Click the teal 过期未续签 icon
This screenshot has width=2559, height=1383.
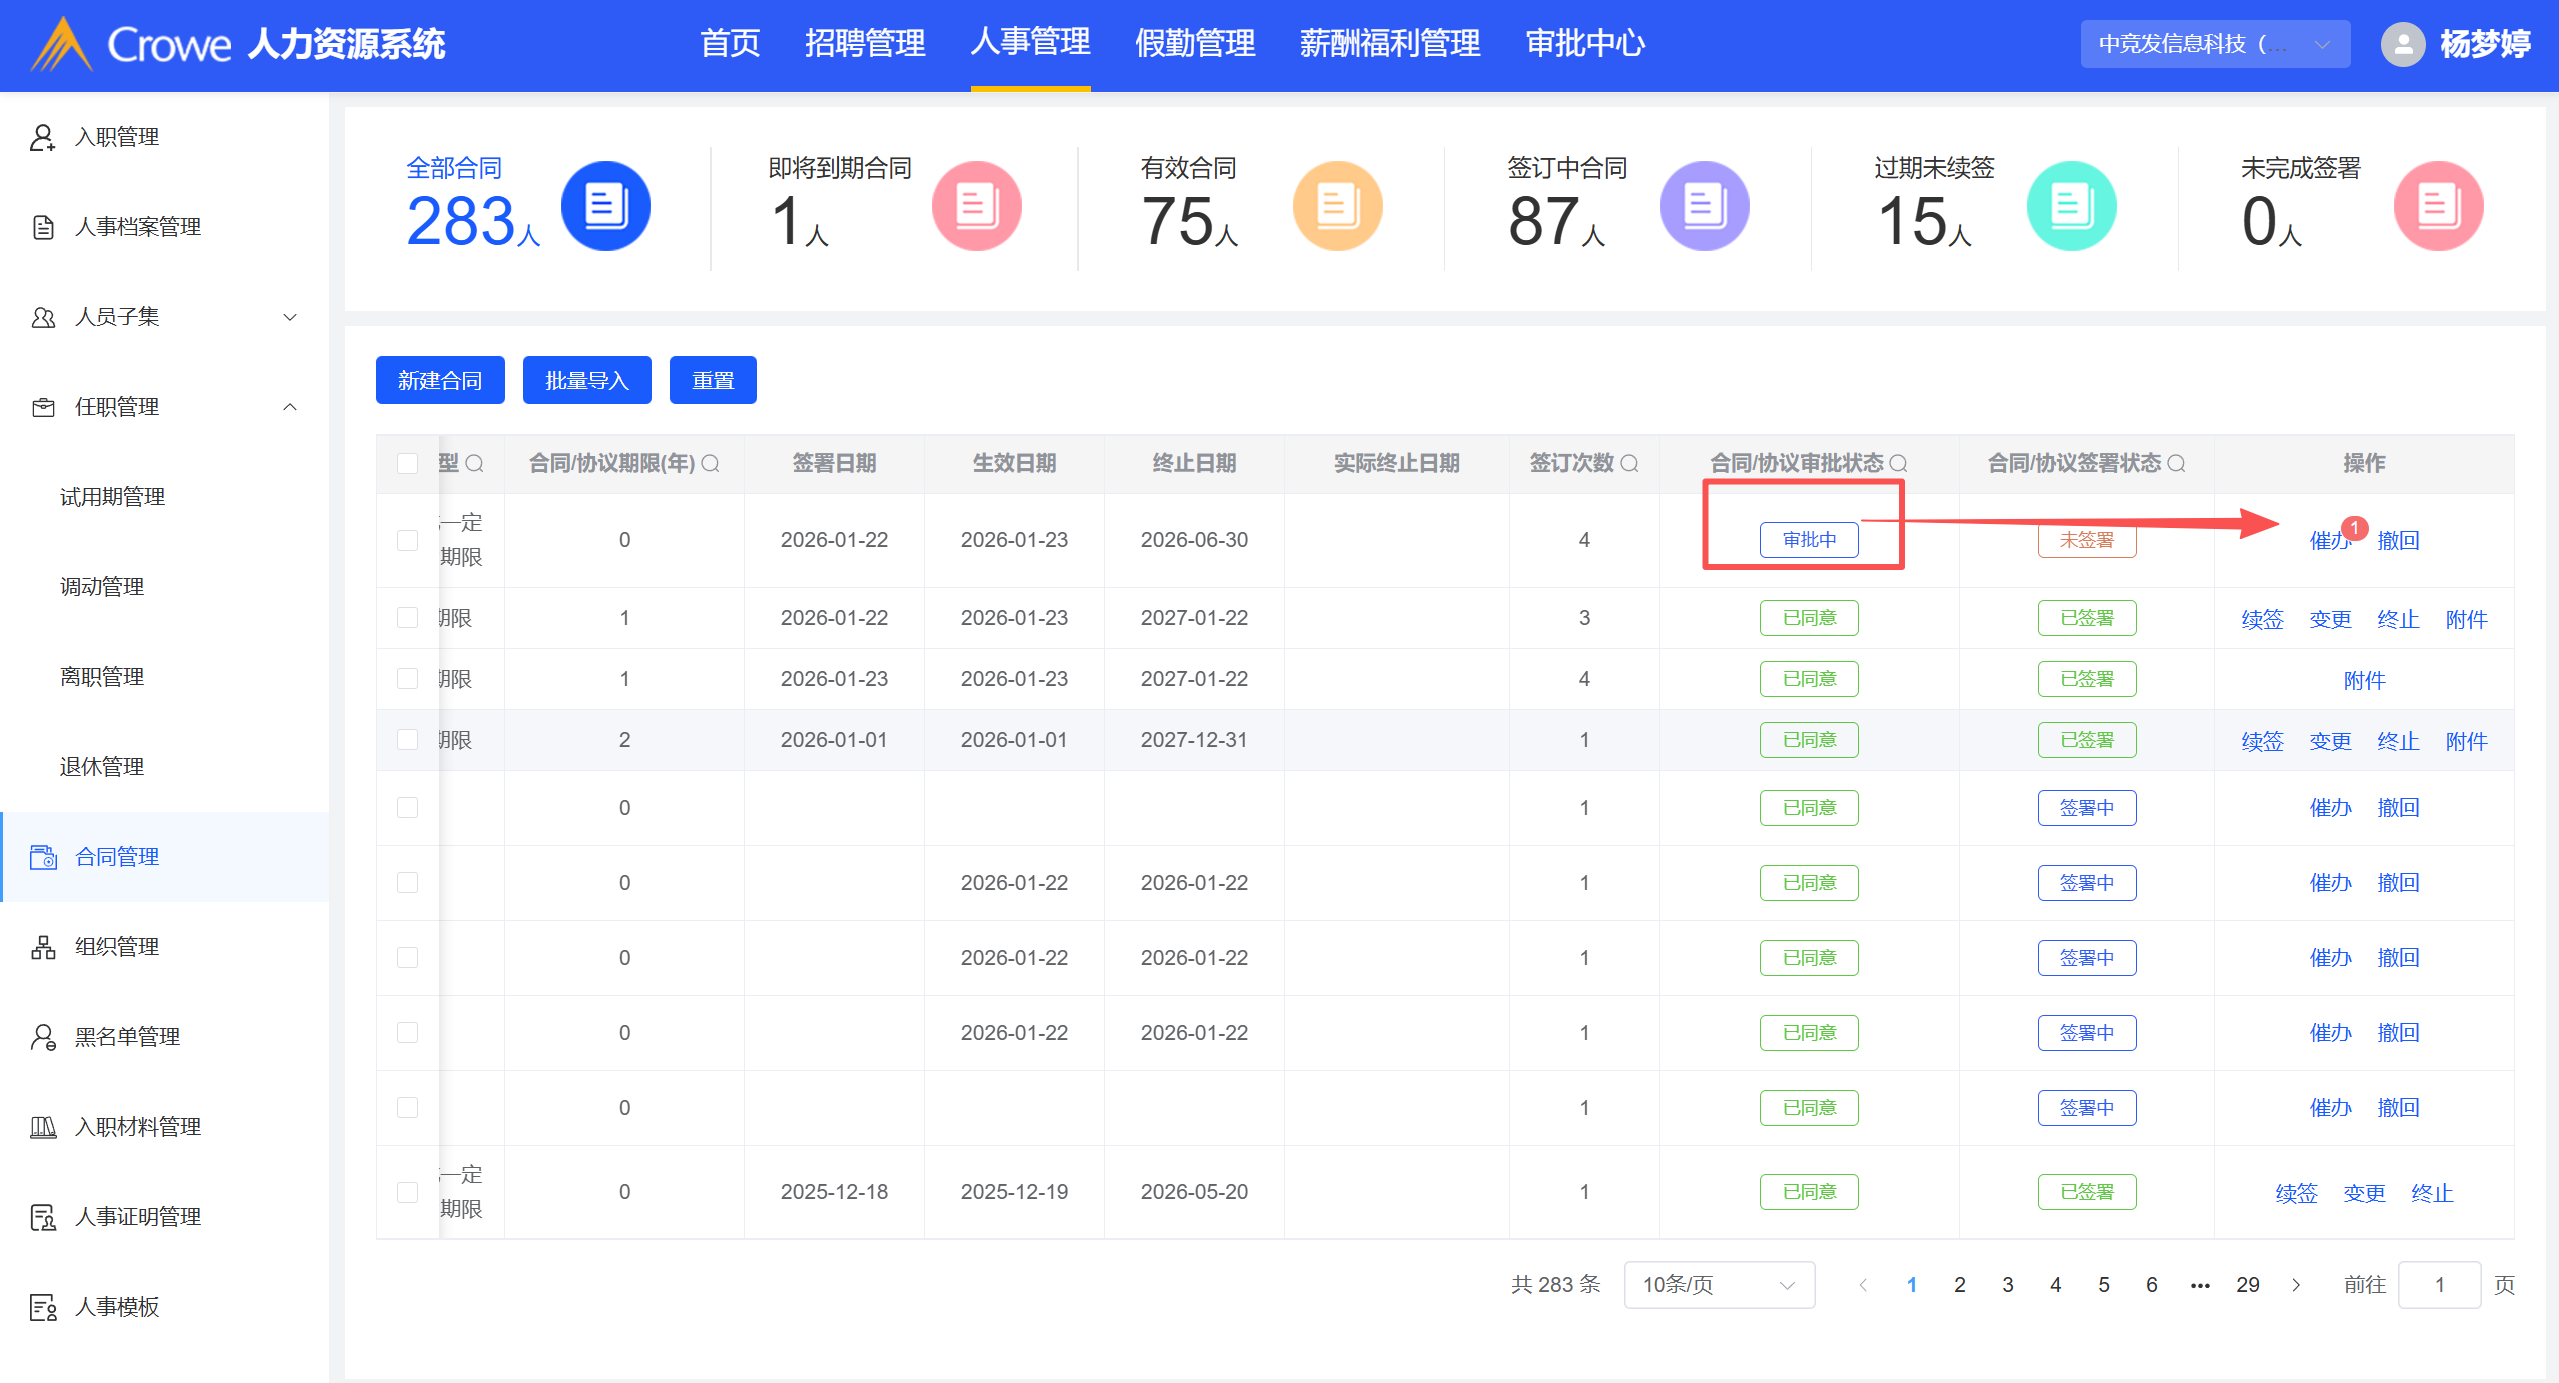click(x=2071, y=206)
